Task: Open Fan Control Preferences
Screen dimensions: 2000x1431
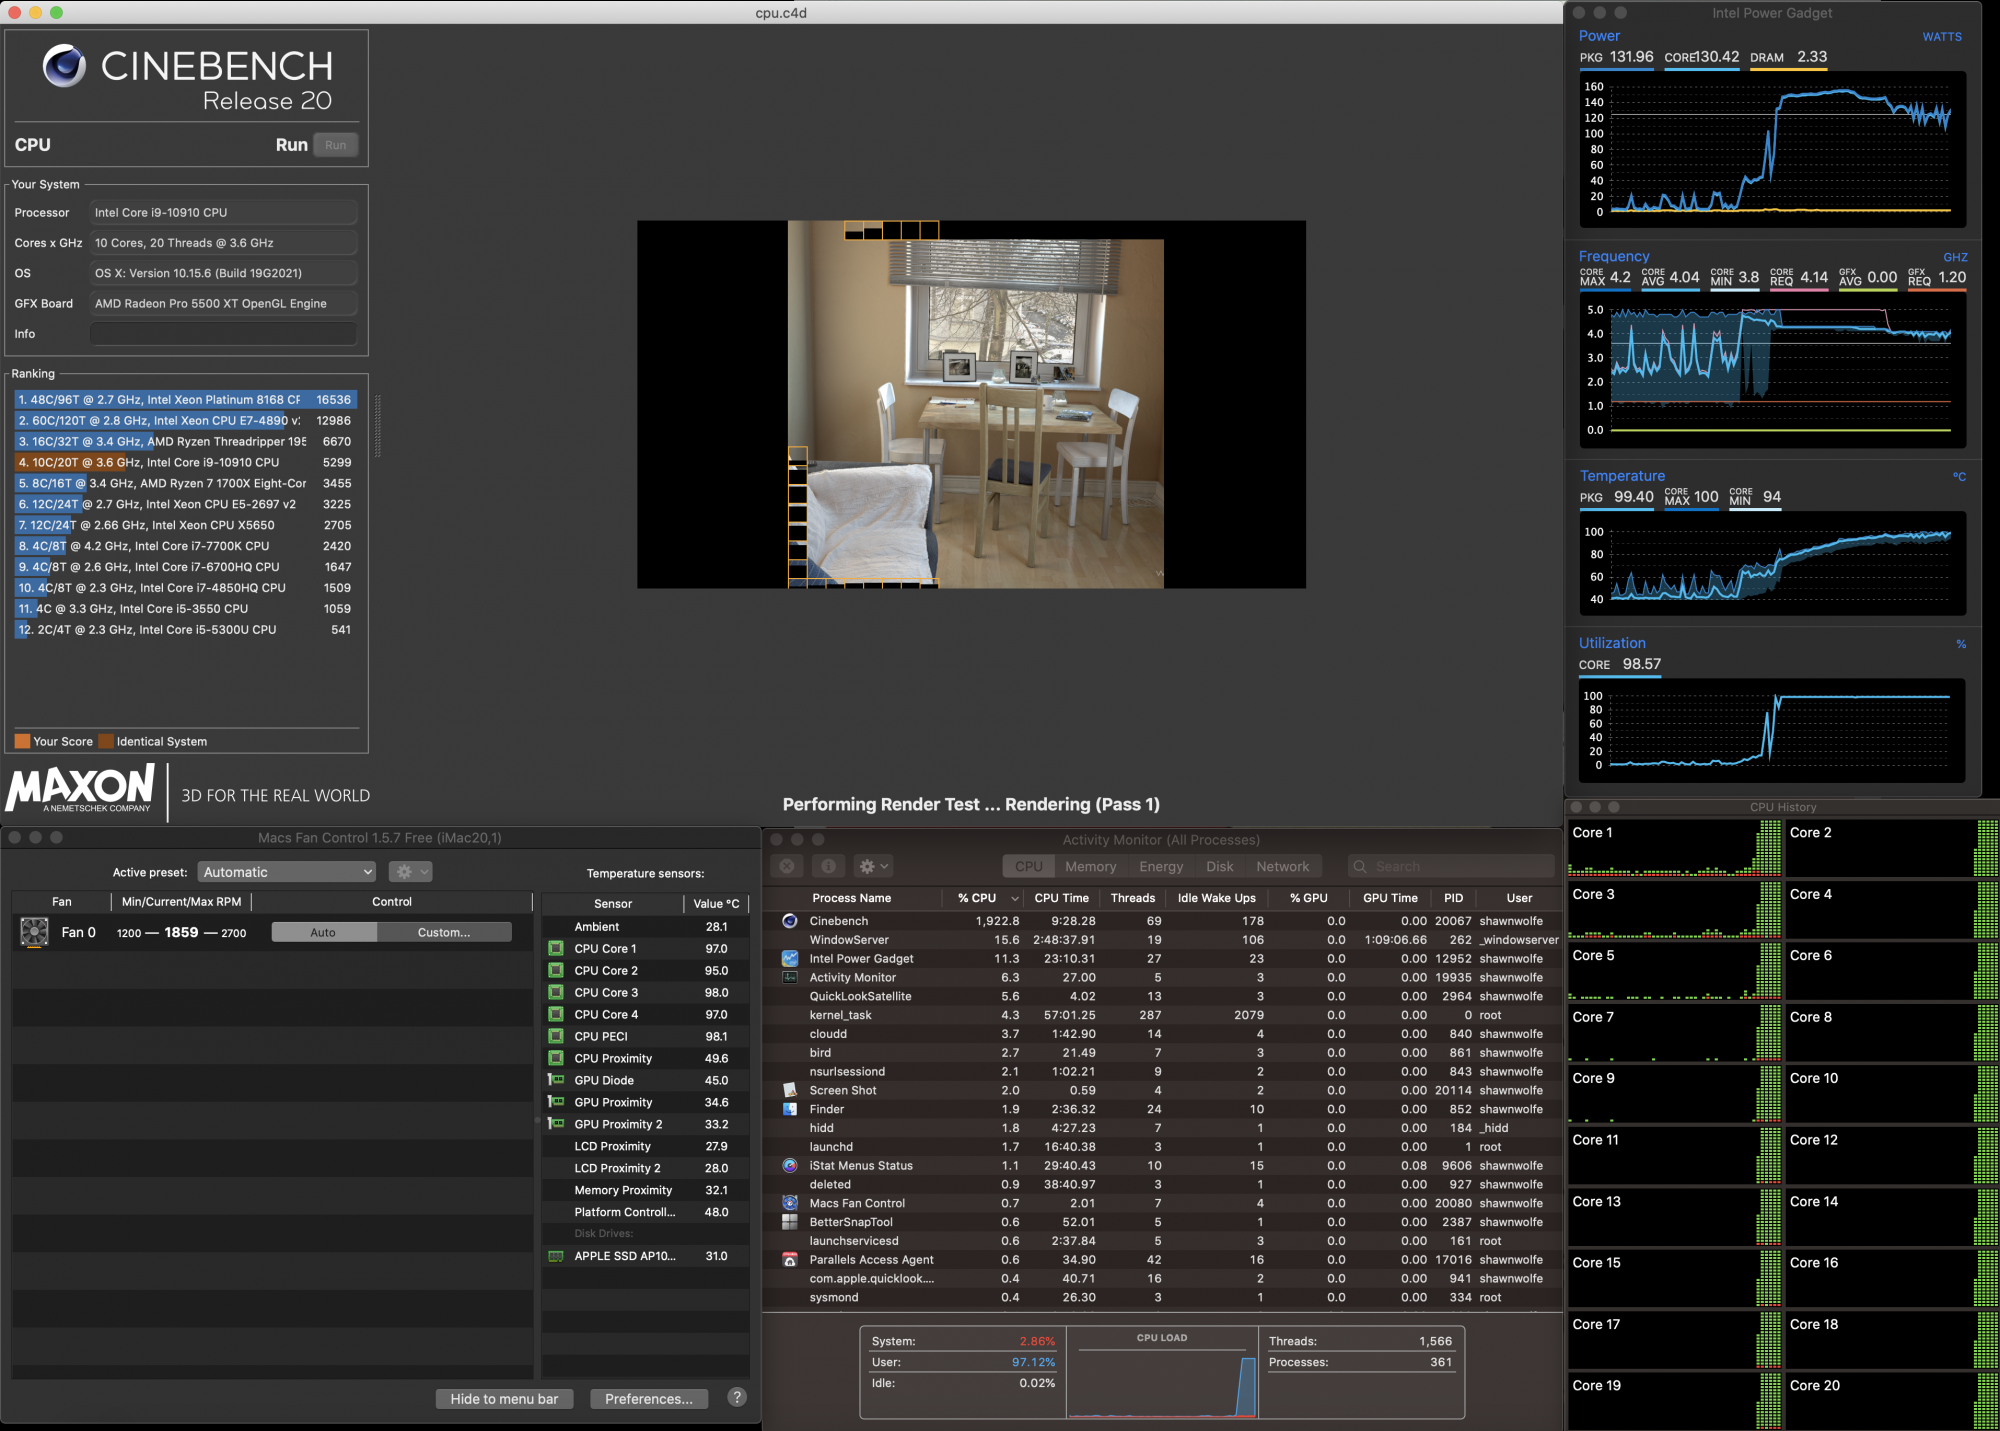Action: tap(648, 1399)
